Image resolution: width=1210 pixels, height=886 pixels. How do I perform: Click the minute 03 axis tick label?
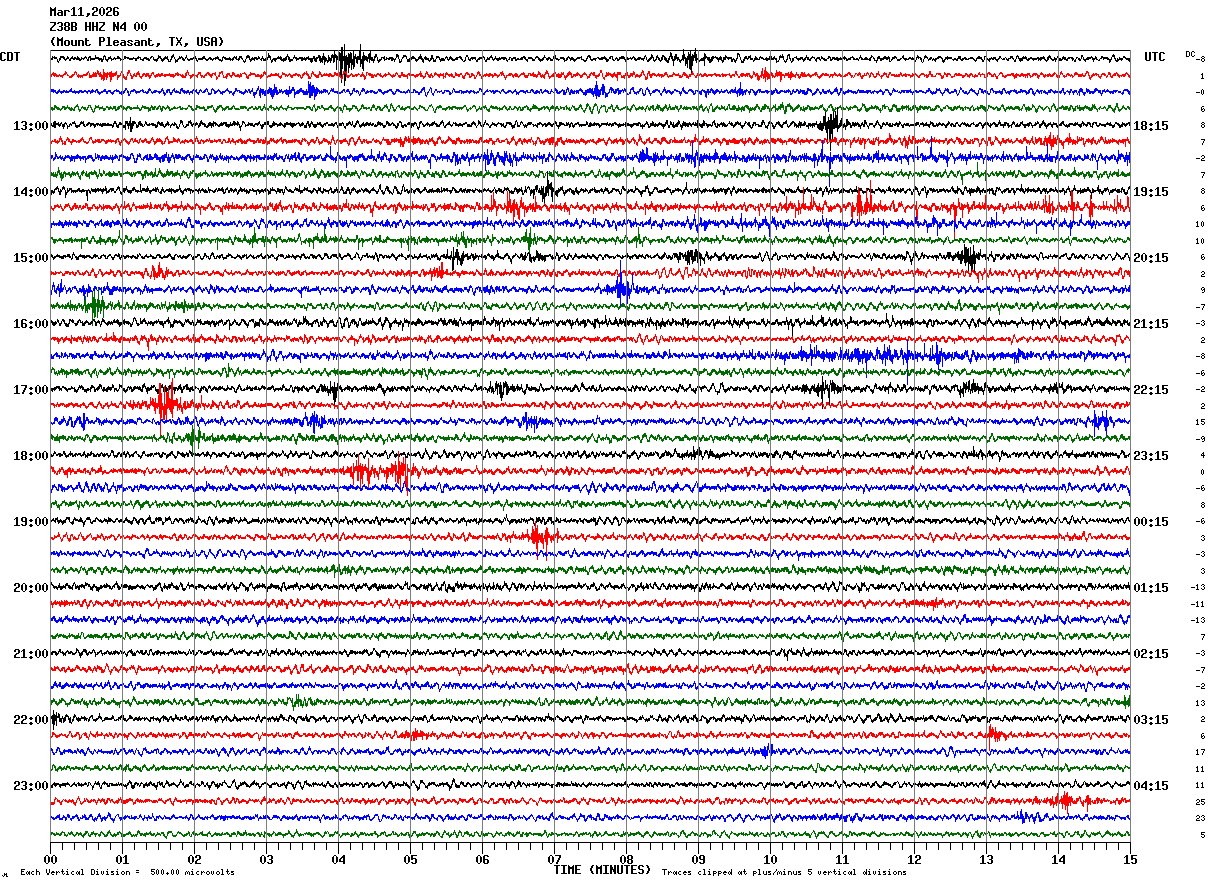pyautogui.click(x=266, y=859)
